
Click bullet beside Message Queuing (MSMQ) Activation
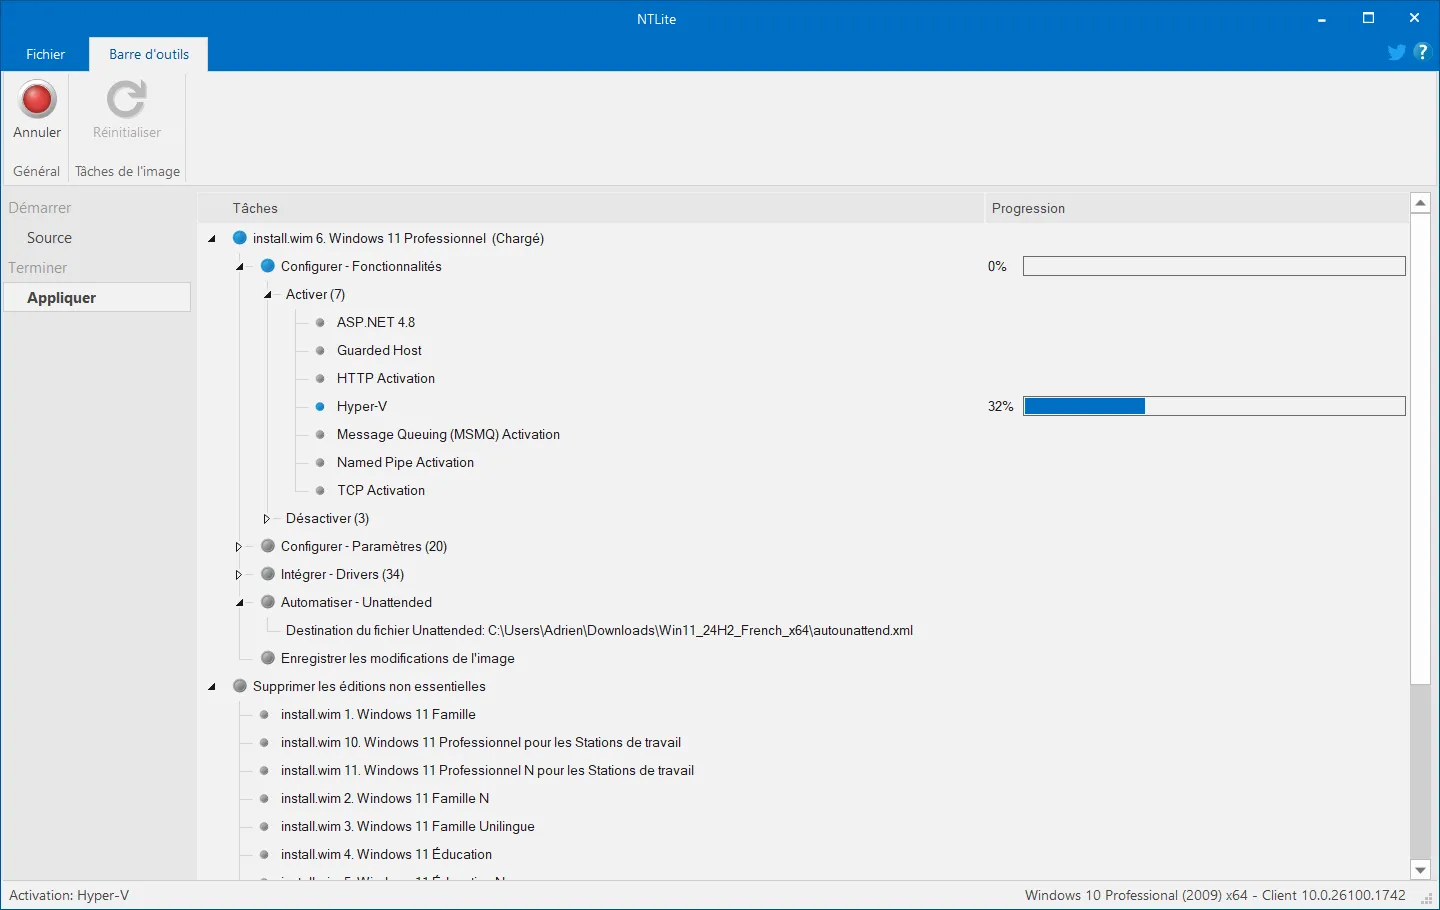[320, 434]
